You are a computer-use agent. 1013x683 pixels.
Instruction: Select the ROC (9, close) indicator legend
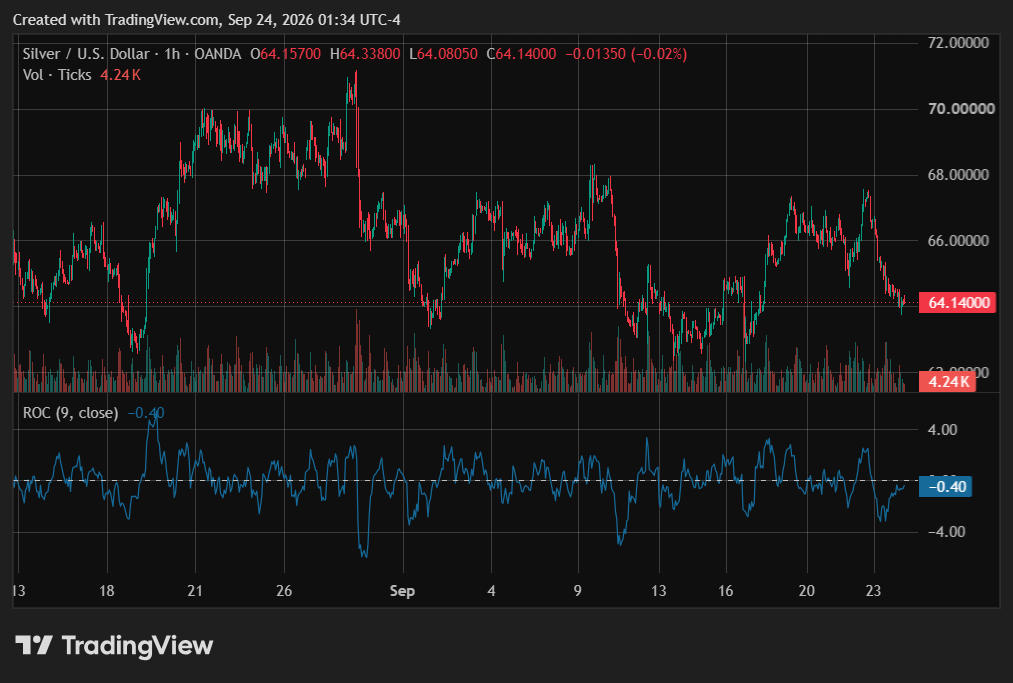pos(70,412)
